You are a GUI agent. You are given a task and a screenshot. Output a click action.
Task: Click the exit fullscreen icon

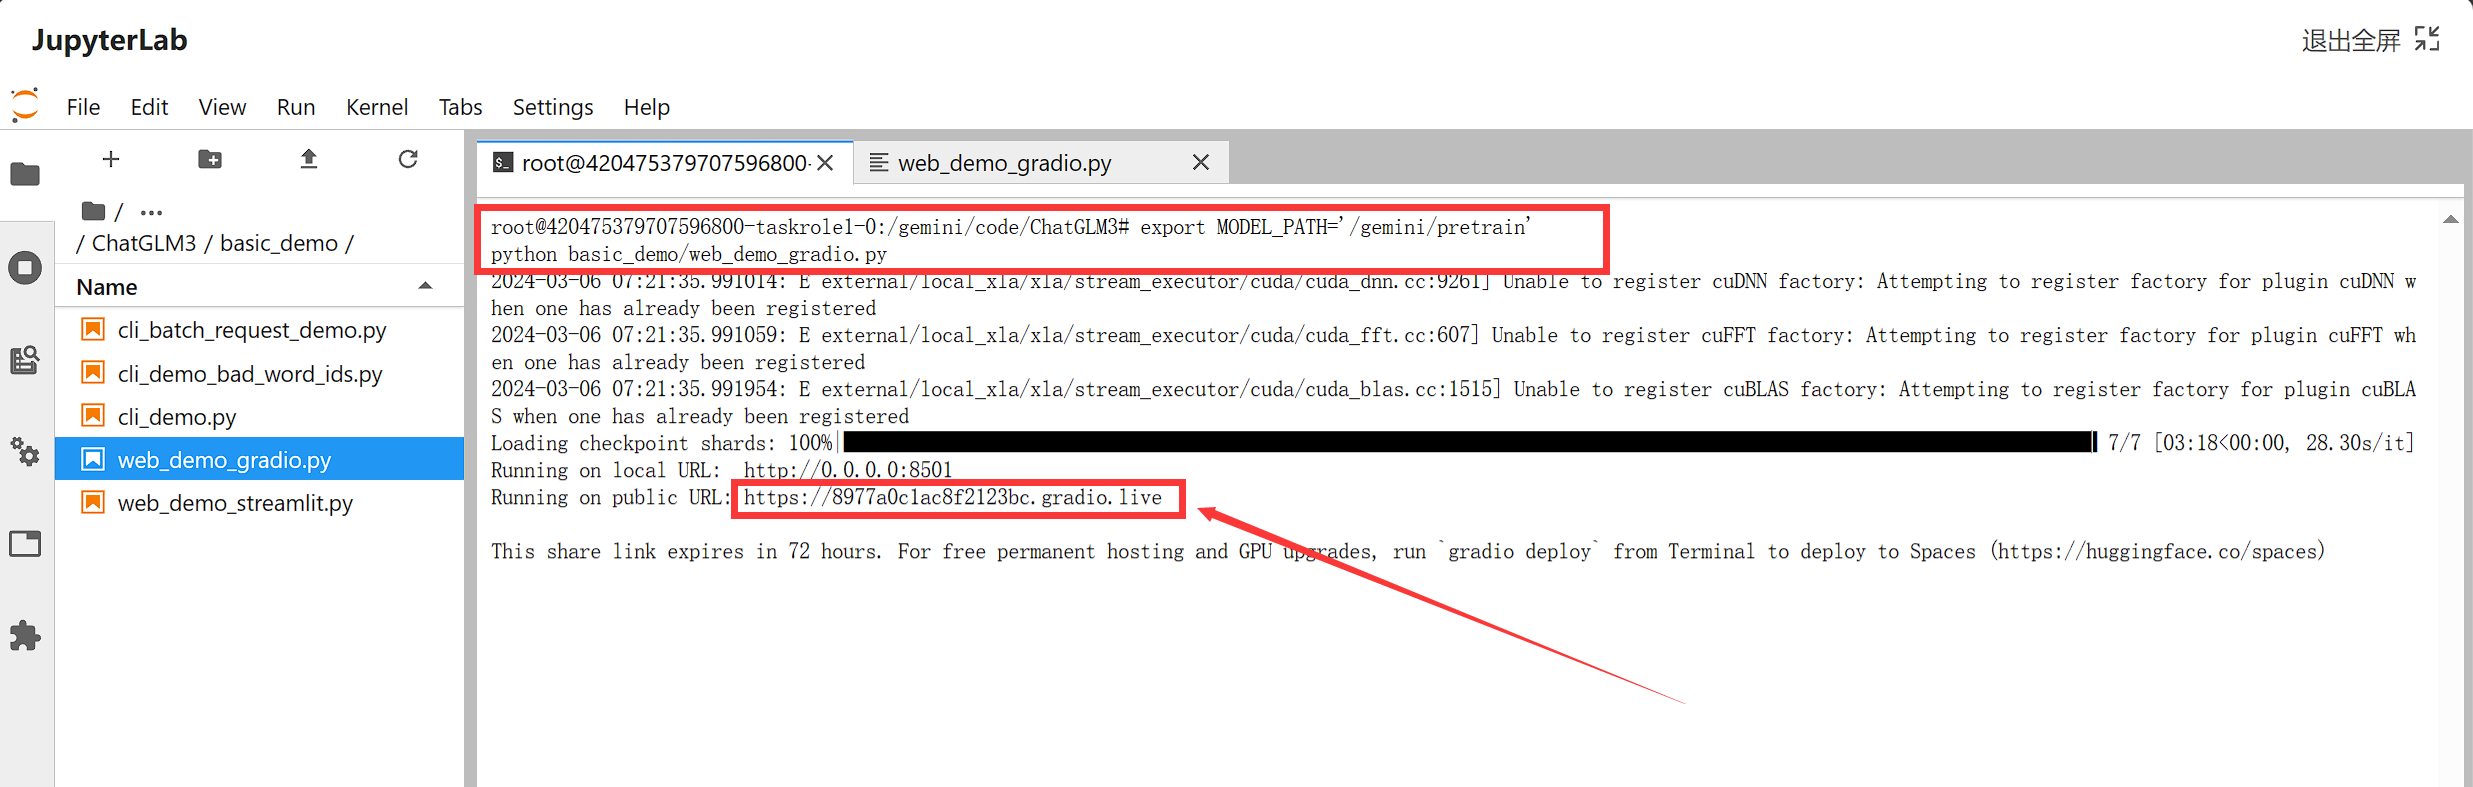coord(2427,39)
